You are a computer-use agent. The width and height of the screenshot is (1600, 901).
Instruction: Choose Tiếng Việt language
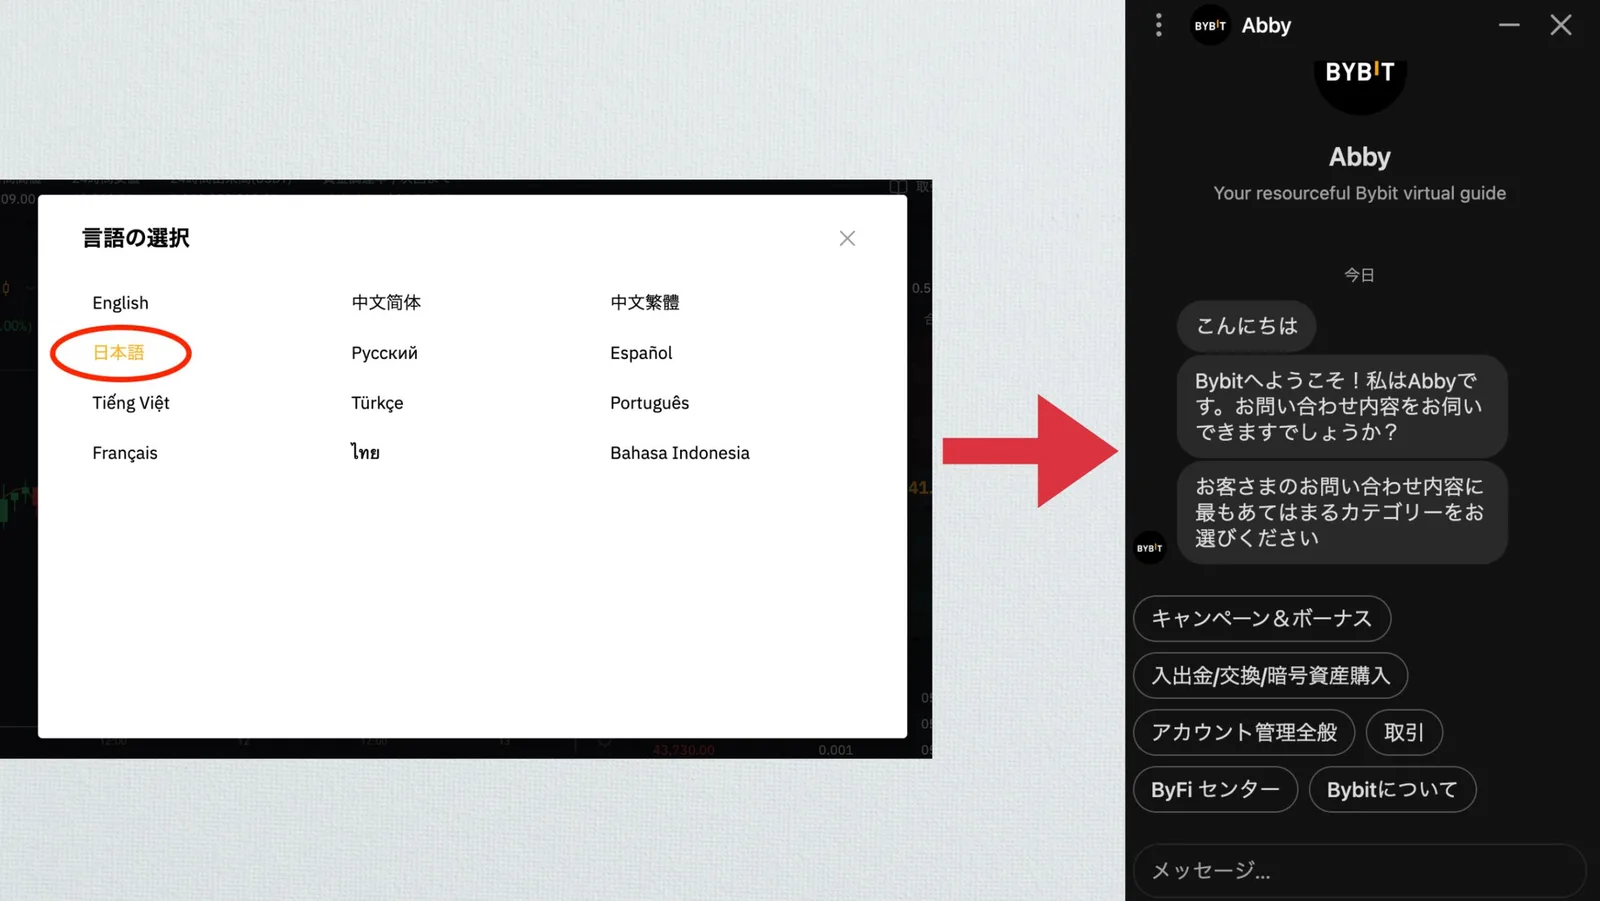131,403
